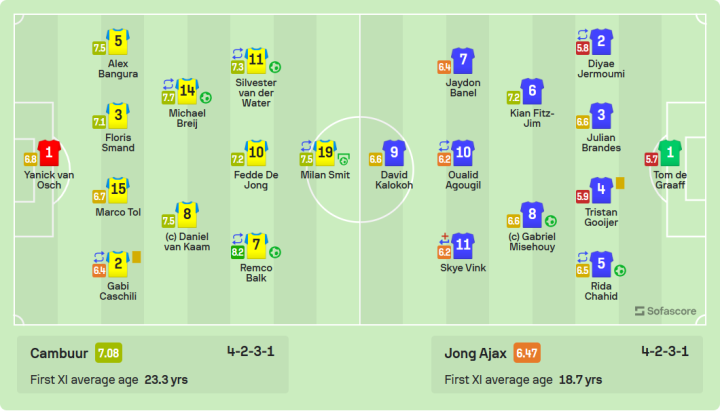720x411 pixels.
Task: Click the goal icon beside Remco Balk
Action: pos(275,253)
